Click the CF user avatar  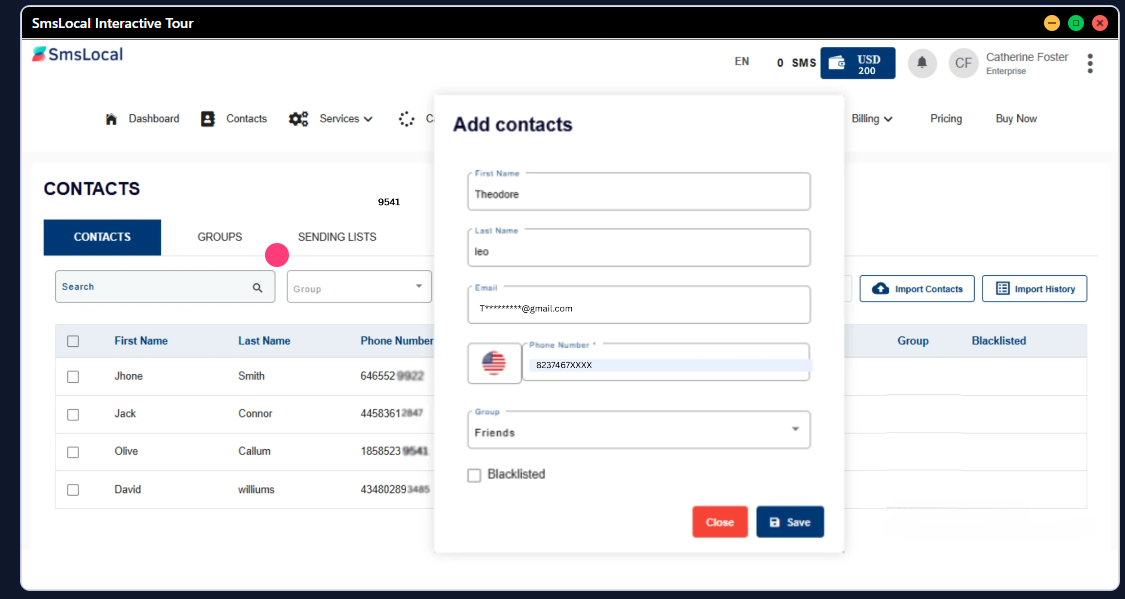pos(964,63)
